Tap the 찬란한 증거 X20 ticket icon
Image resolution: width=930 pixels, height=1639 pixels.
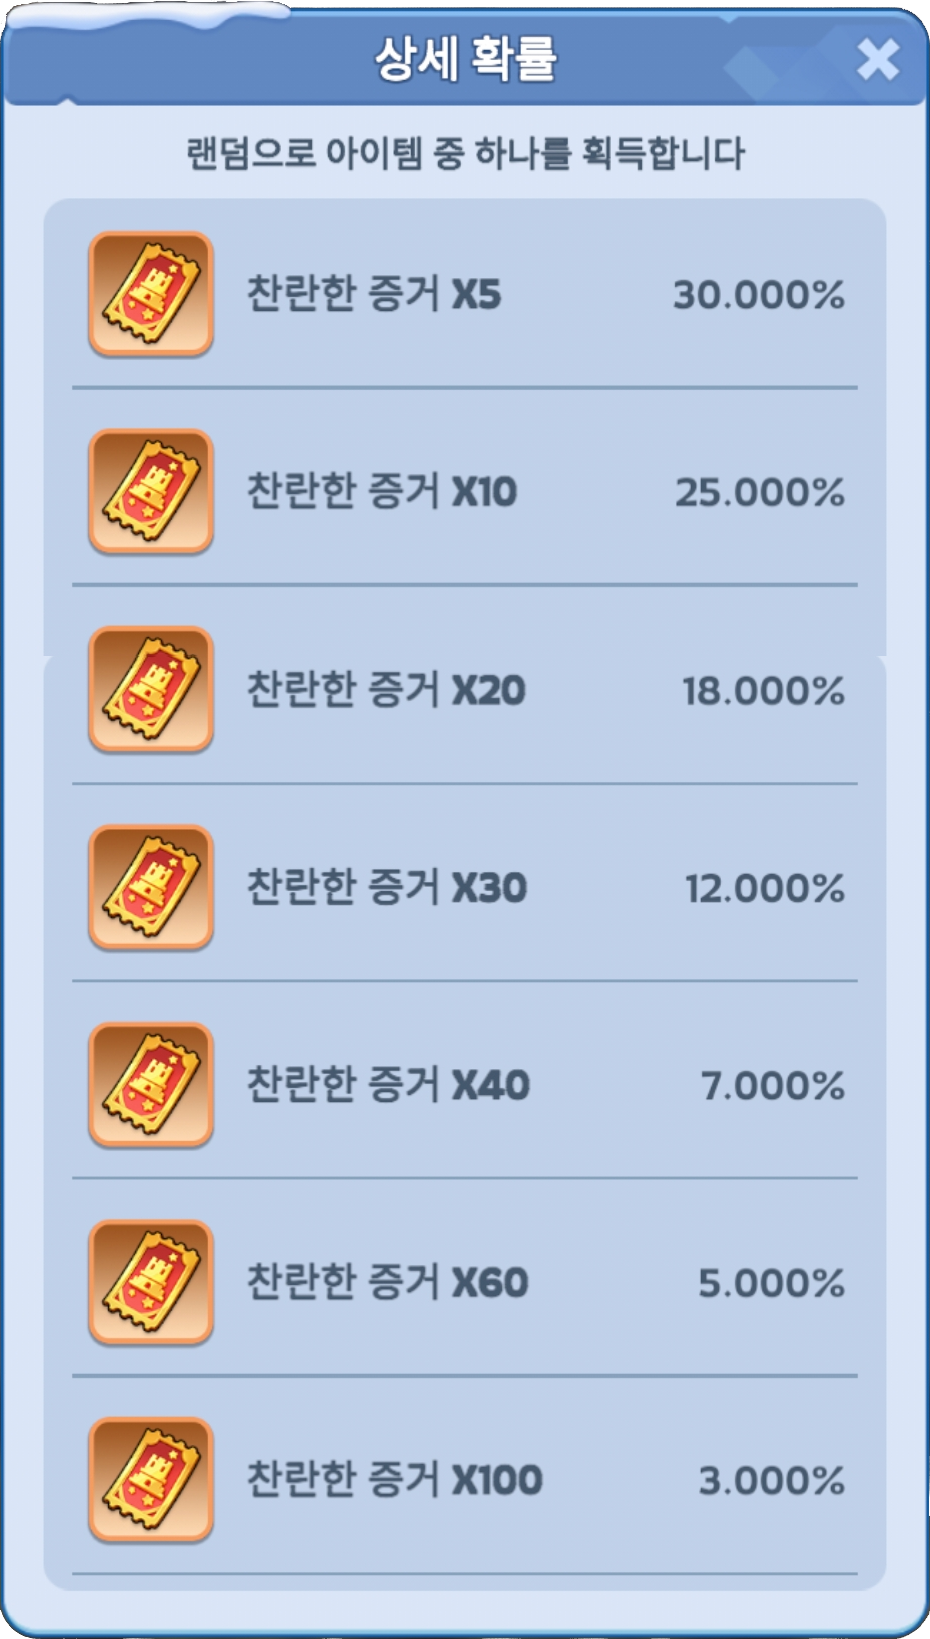tap(151, 689)
